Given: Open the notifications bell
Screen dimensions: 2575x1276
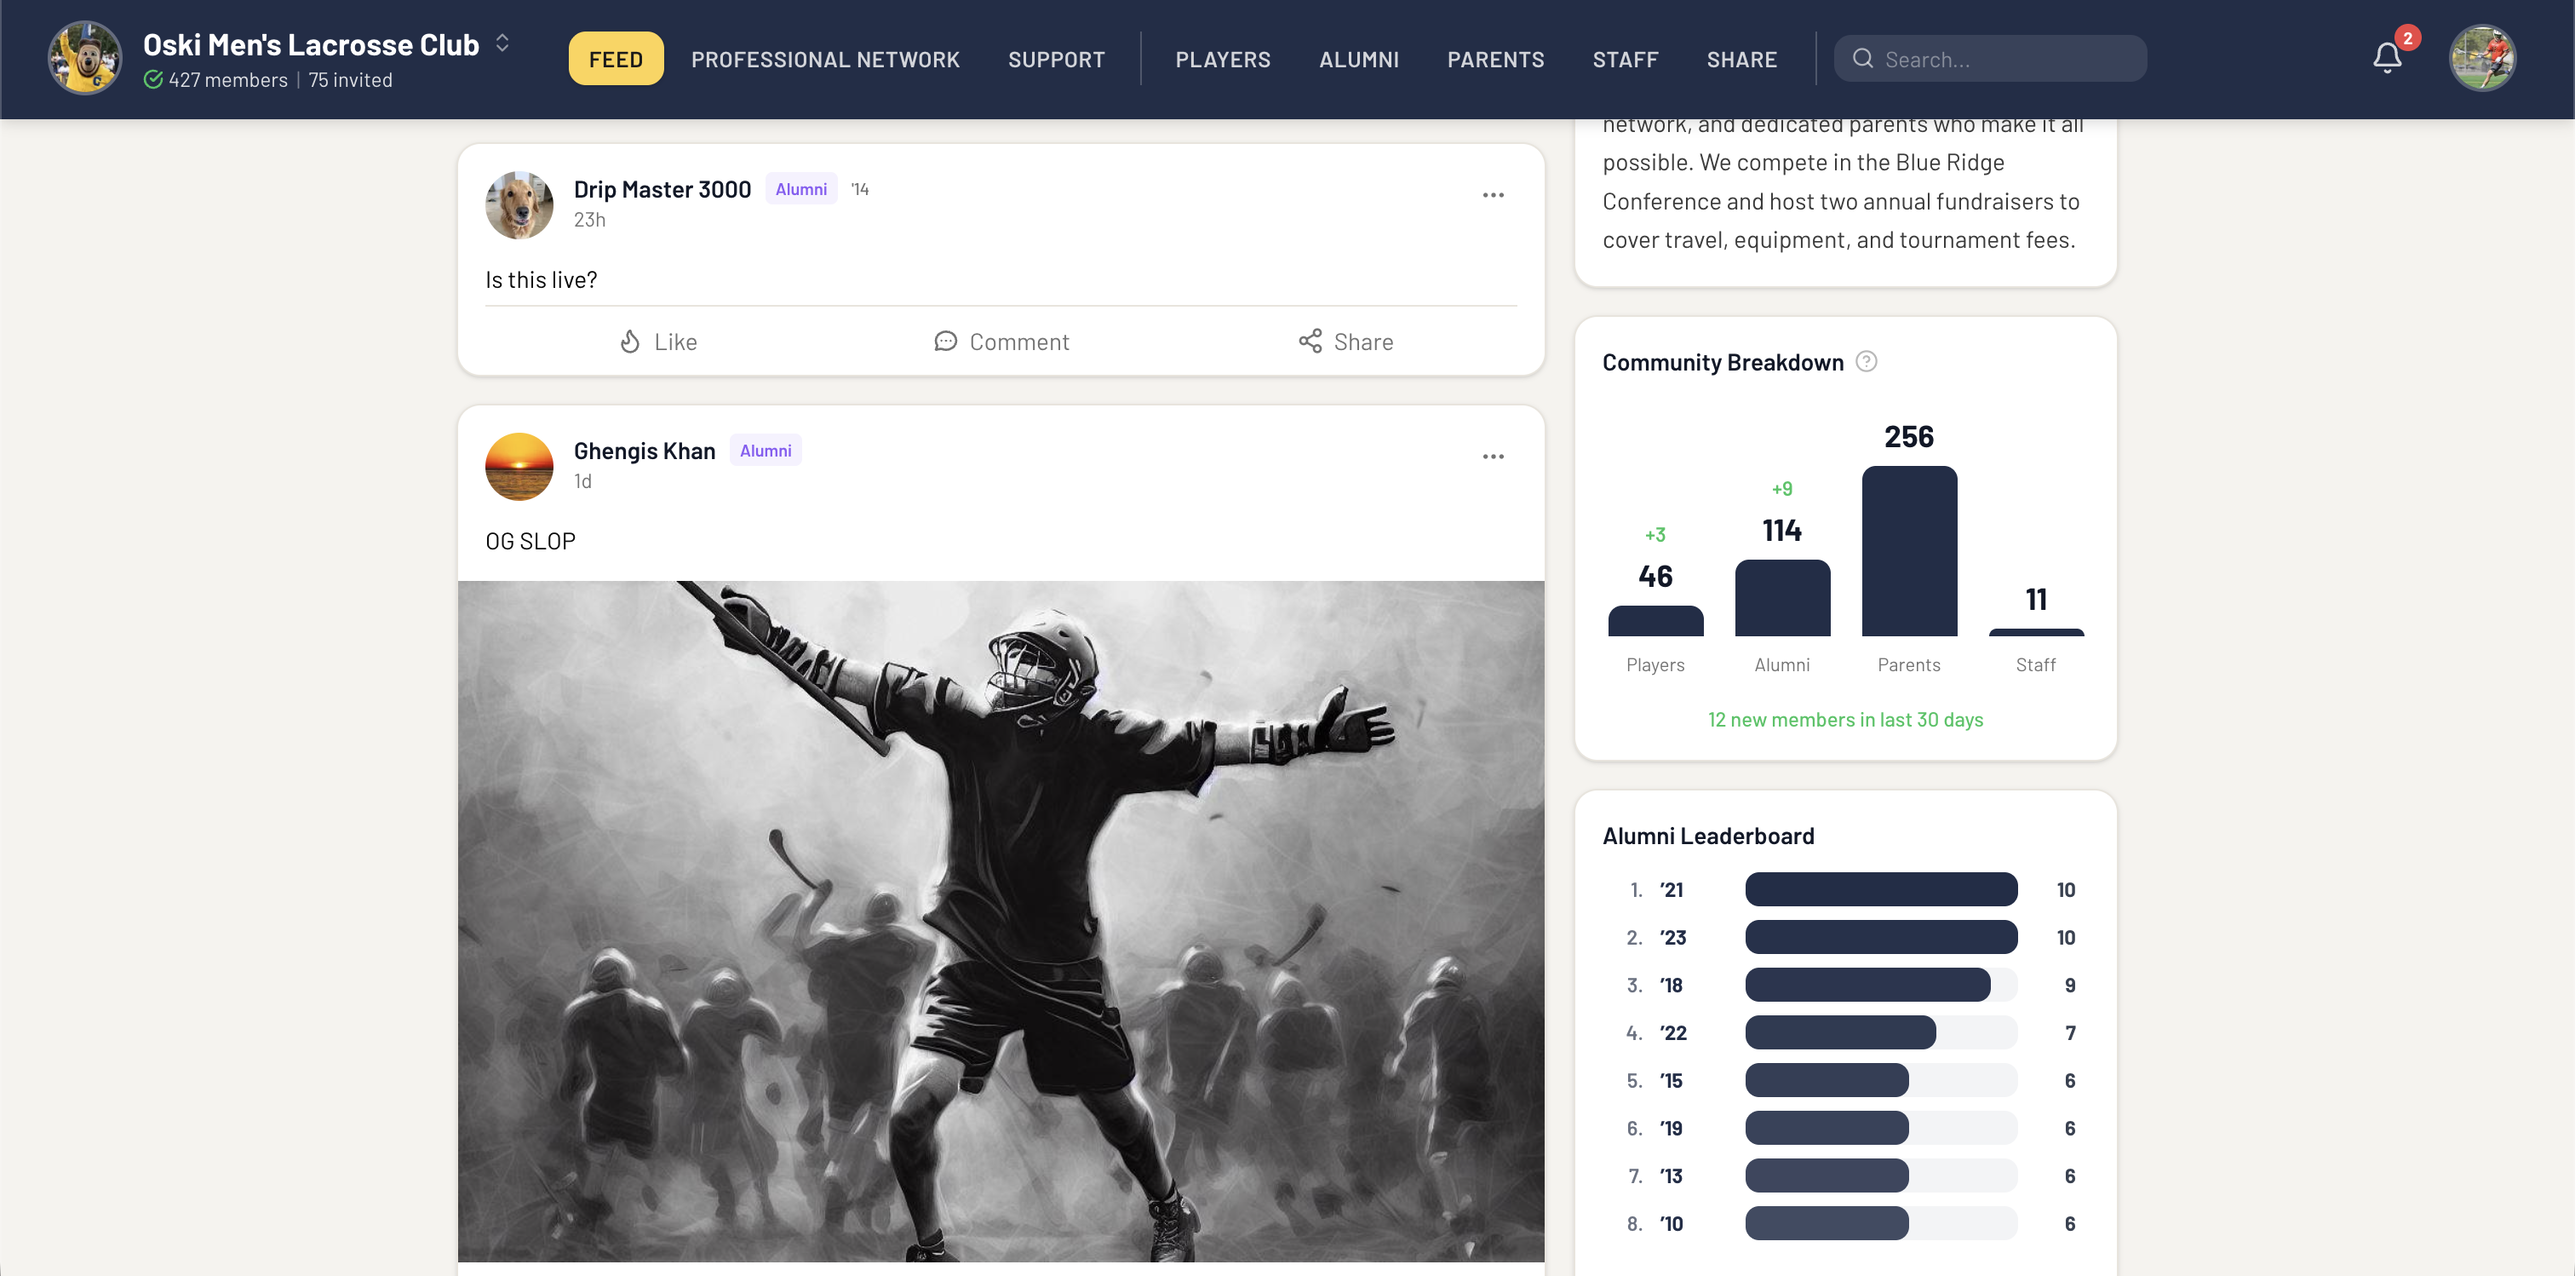Looking at the screenshot, I should coord(2387,59).
